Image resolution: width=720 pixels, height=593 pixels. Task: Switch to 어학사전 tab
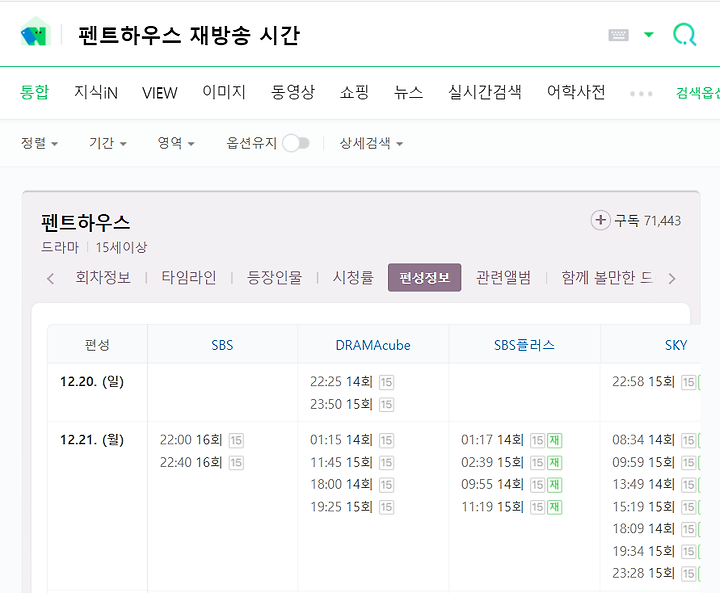pos(576,92)
